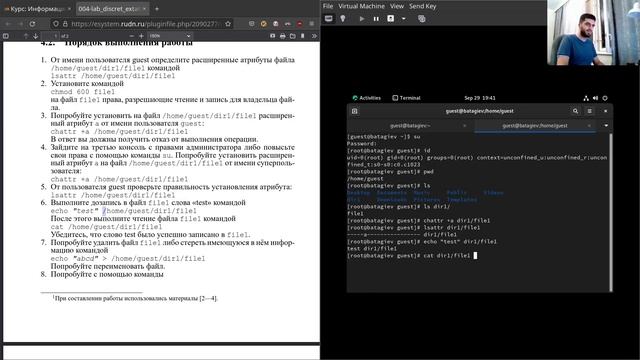The height and width of the screenshot is (360, 640).
Task: Open a file in the PDF viewer
Action: coord(293,36)
